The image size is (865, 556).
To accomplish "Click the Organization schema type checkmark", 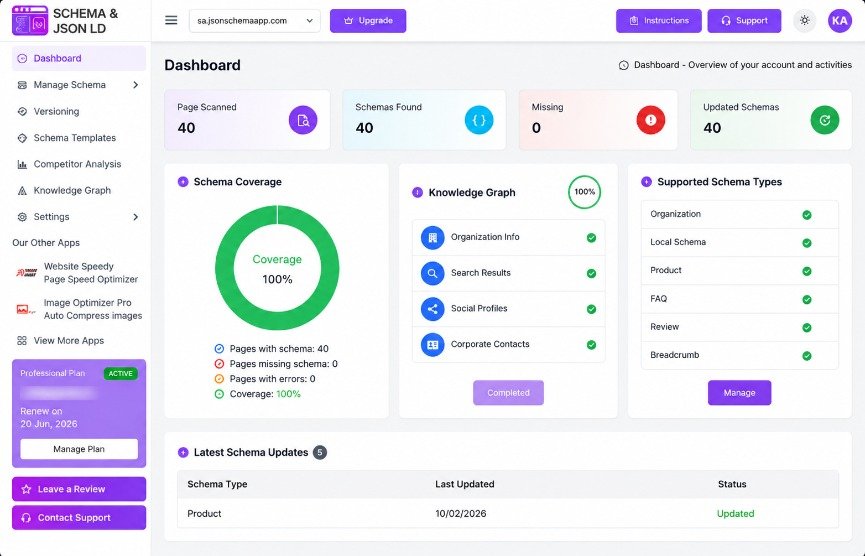I will click(807, 215).
